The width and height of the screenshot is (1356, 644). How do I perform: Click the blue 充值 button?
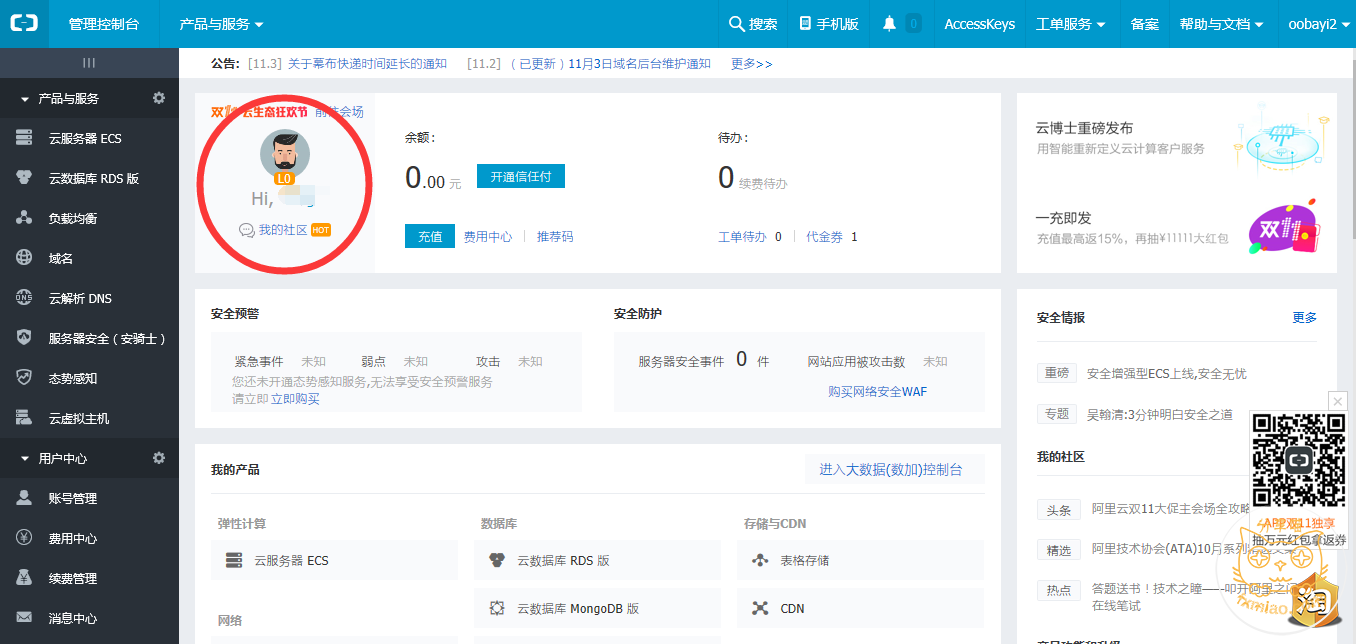[430, 236]
